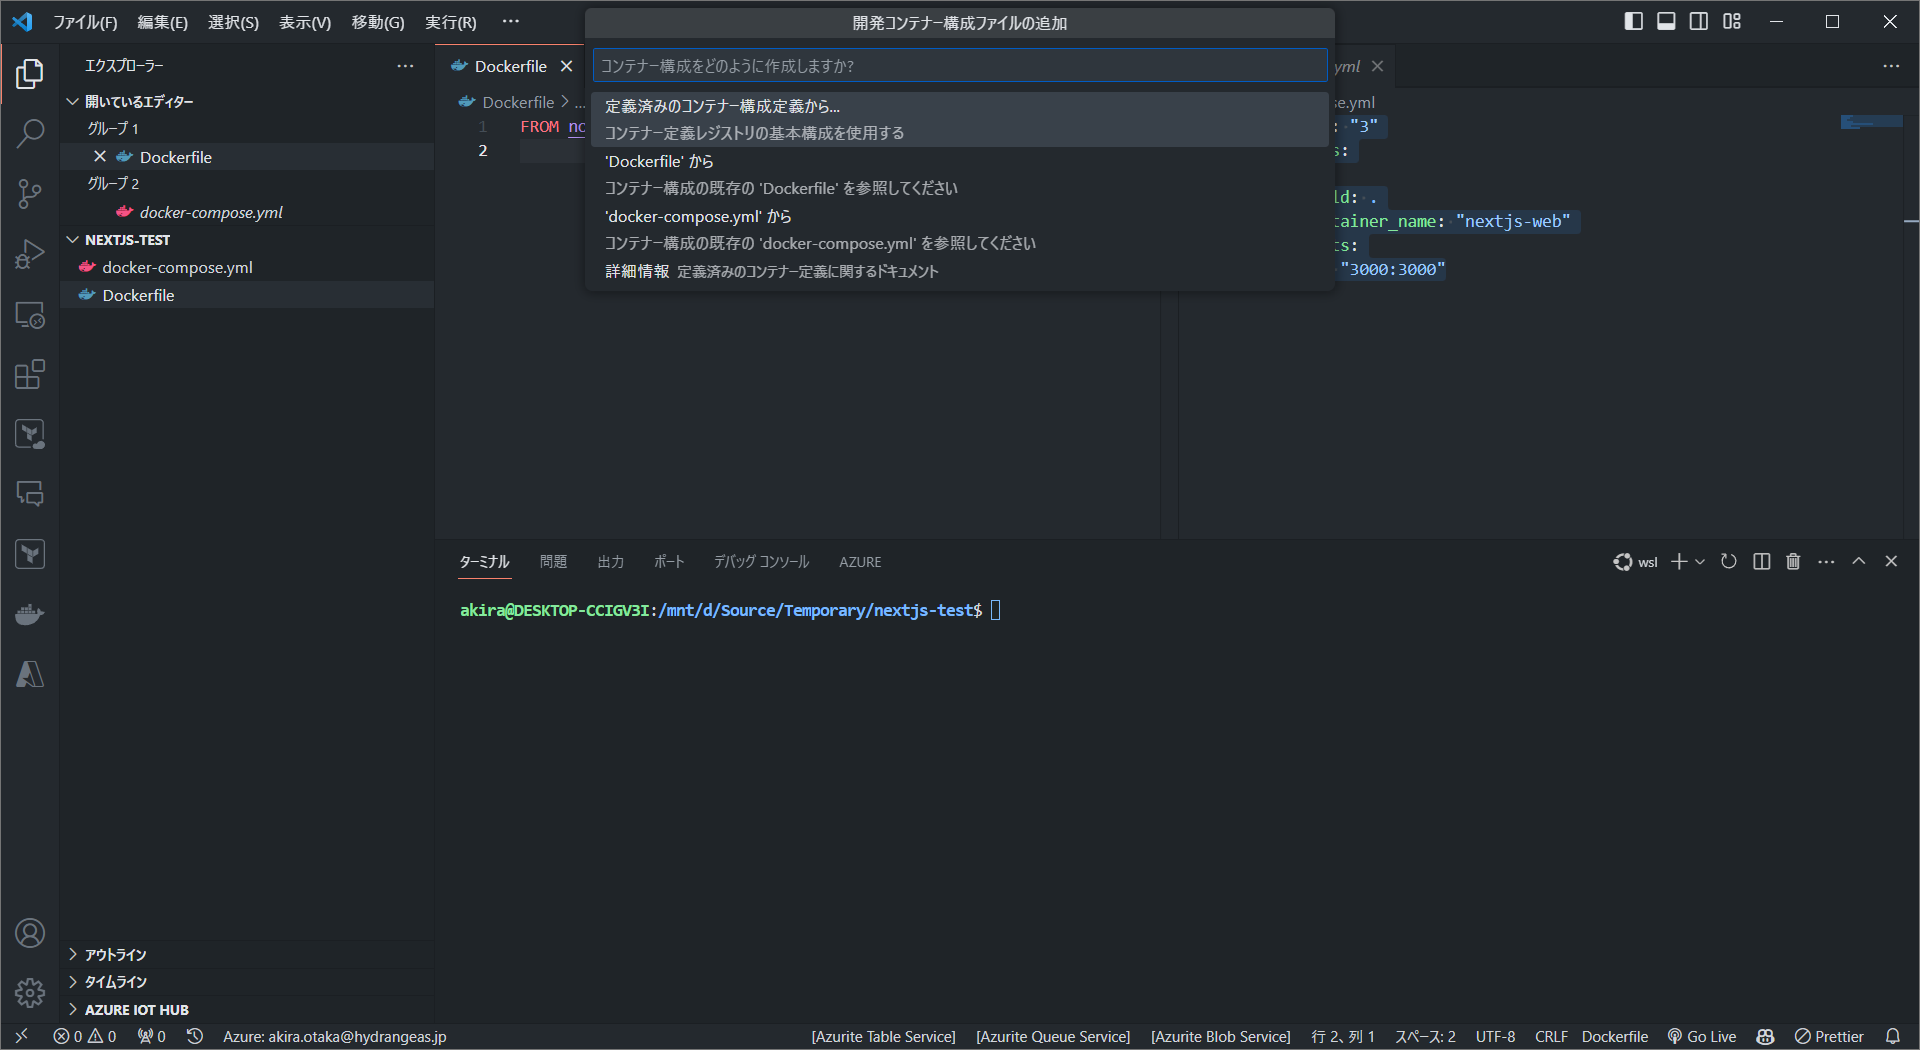This screenshot has width=1920, height=1050.
Task: Select the Dockerfile editor tab
Action: 510,66
